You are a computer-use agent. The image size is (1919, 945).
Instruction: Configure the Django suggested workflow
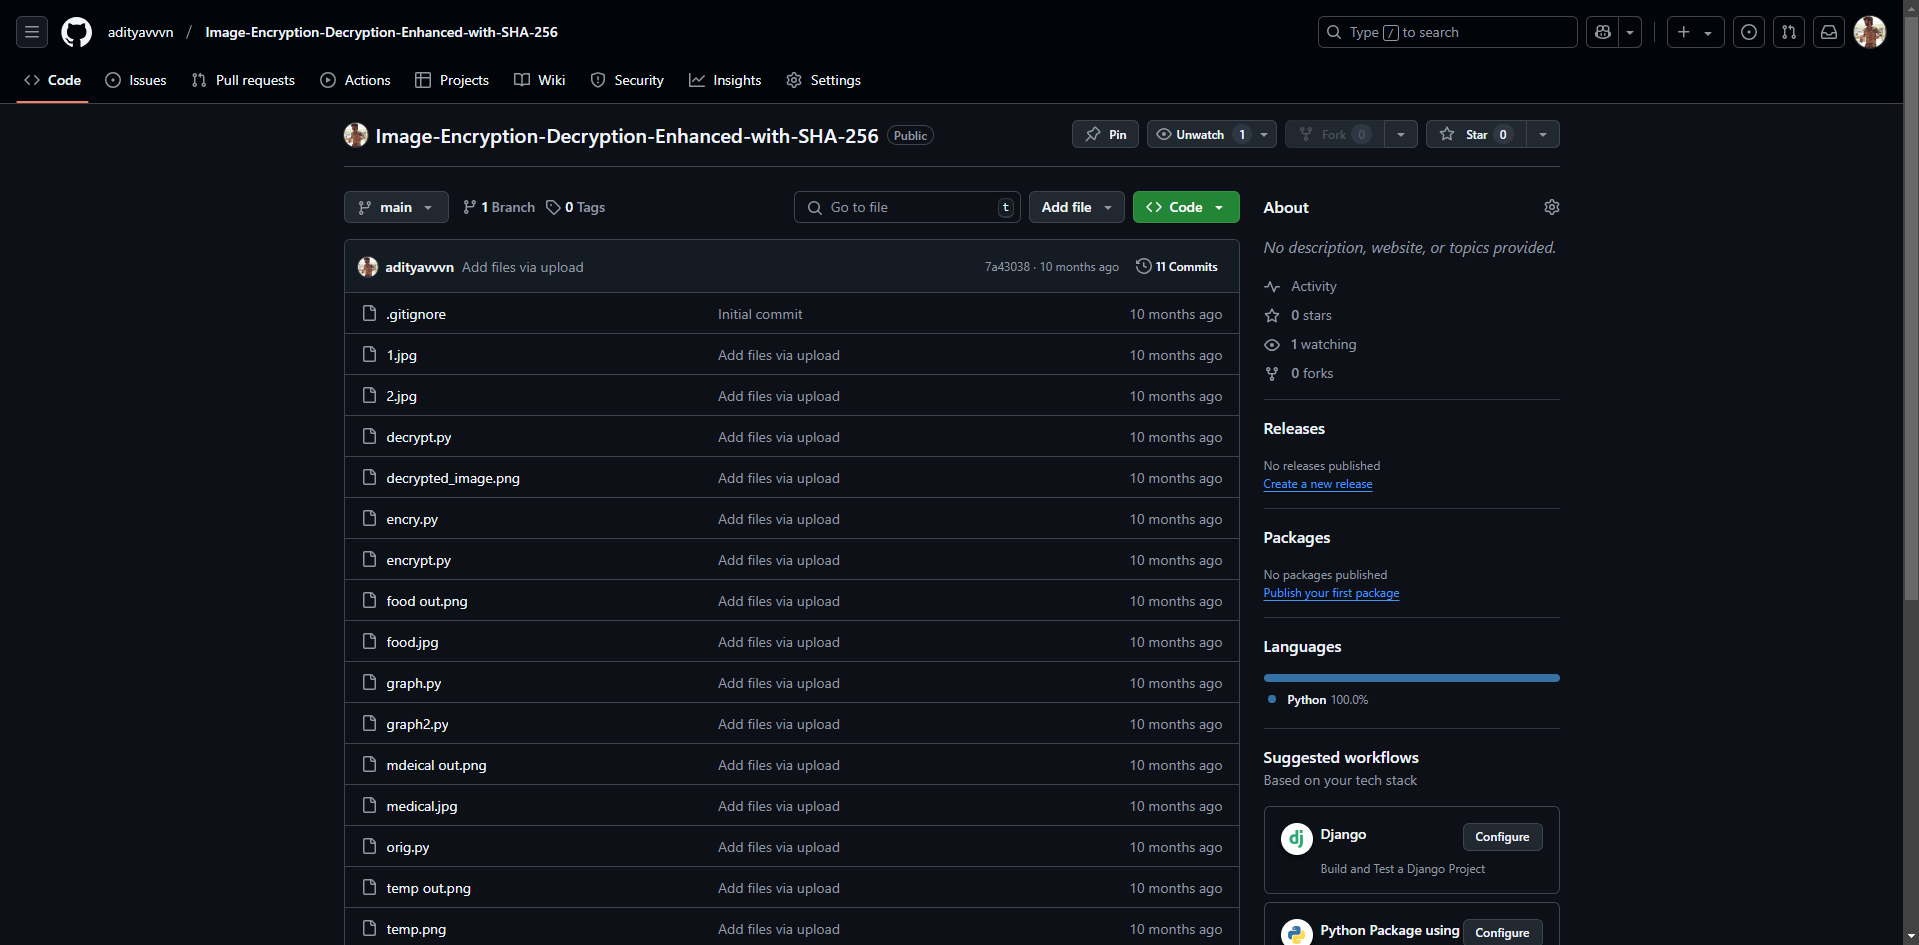click(x=1501, y=837)
